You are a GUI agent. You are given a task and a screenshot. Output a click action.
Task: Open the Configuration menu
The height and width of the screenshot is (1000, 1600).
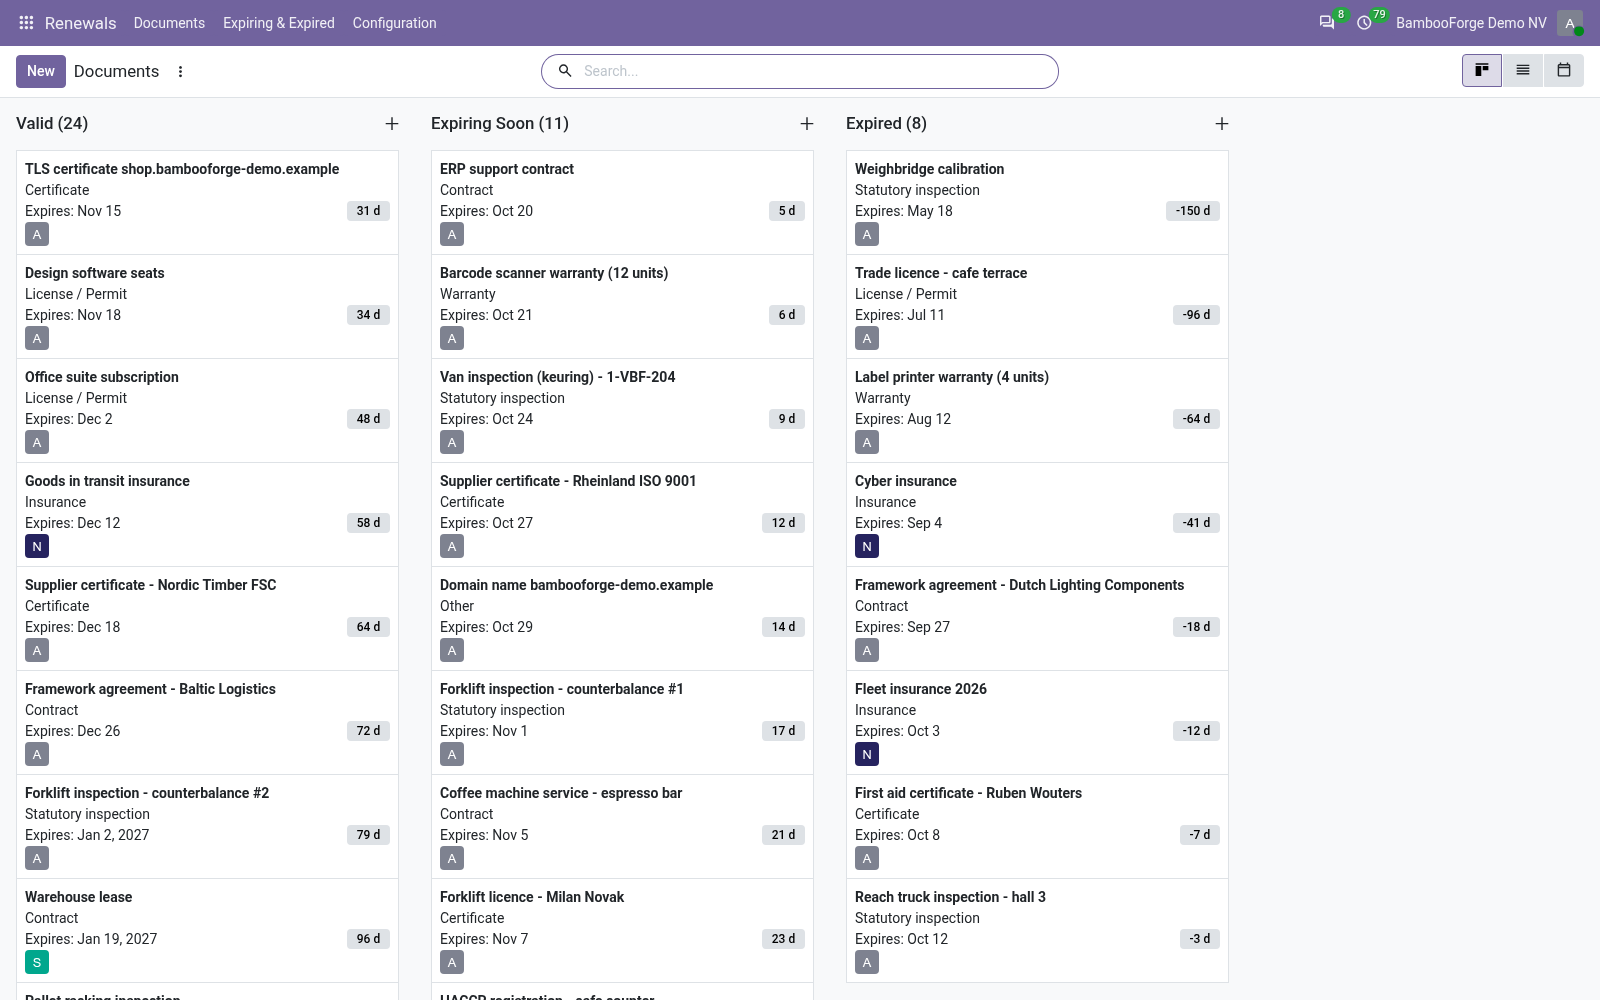tap(394, 22)
